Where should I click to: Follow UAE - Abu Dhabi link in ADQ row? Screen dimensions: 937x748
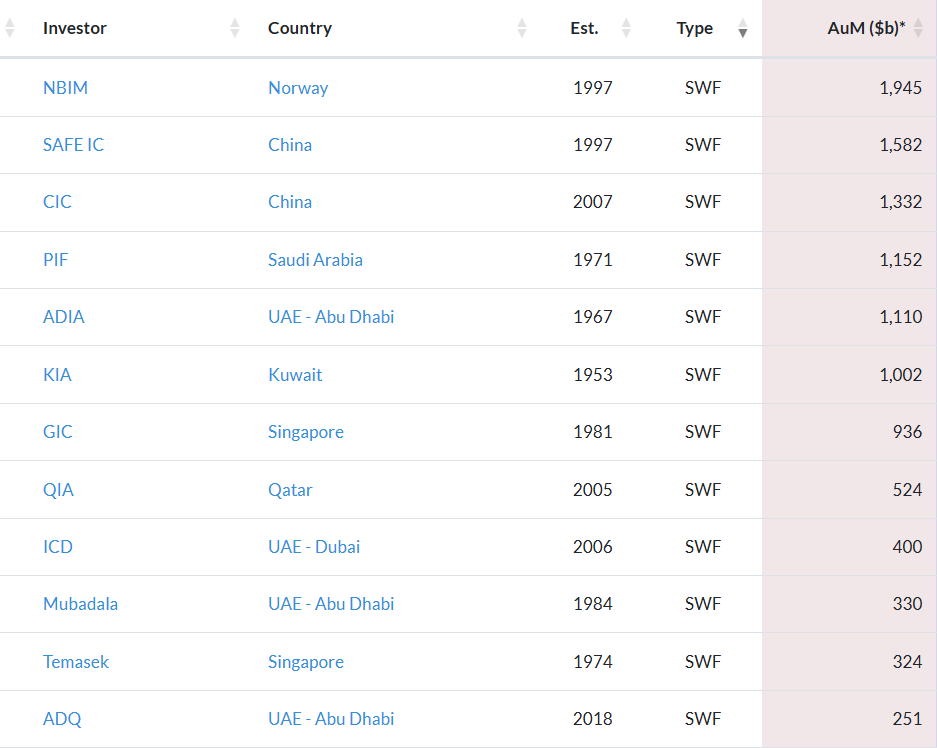click(331, 719)
